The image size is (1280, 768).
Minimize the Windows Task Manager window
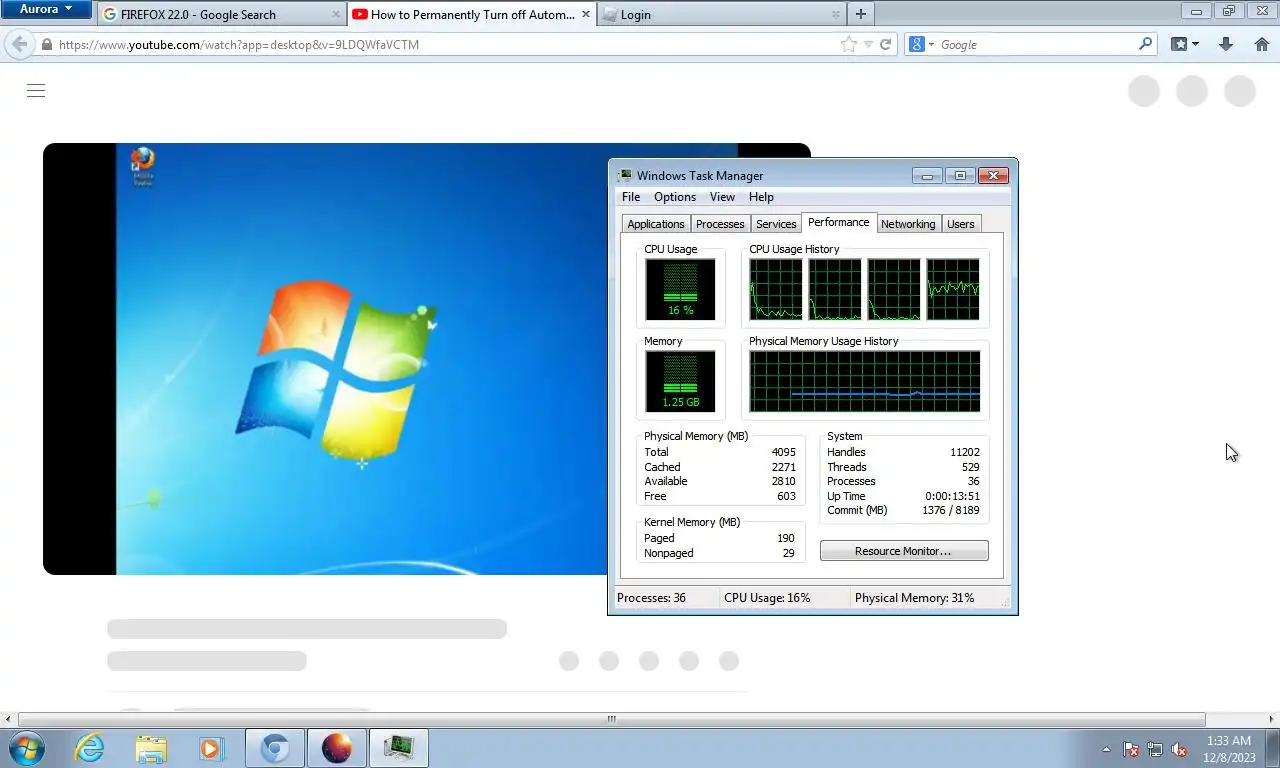(x=927, y=176)
